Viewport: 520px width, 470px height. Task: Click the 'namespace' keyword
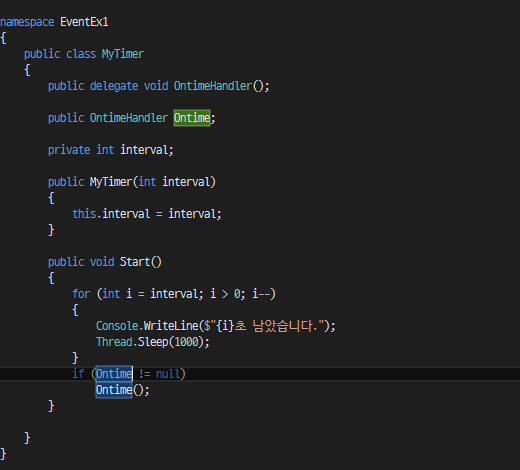(x=27, y=22)
